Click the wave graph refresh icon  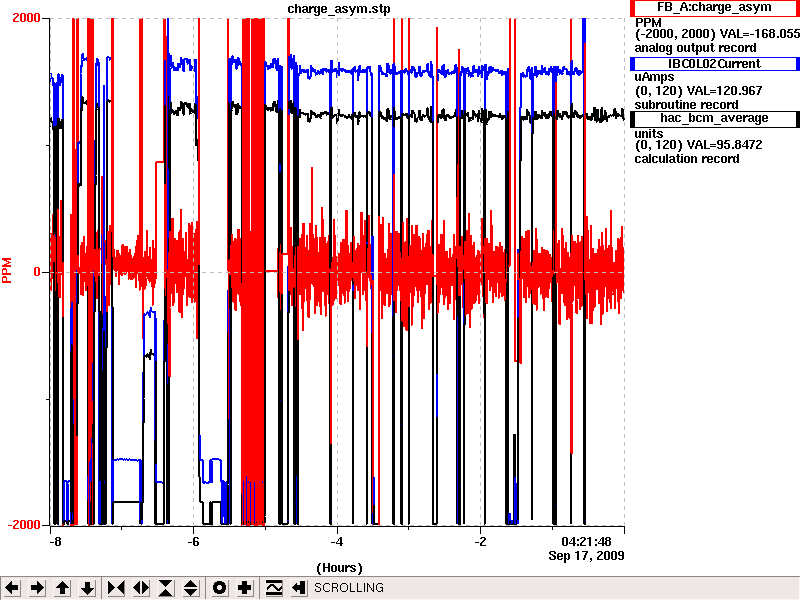pyautogui.click(x=274, y=588)
